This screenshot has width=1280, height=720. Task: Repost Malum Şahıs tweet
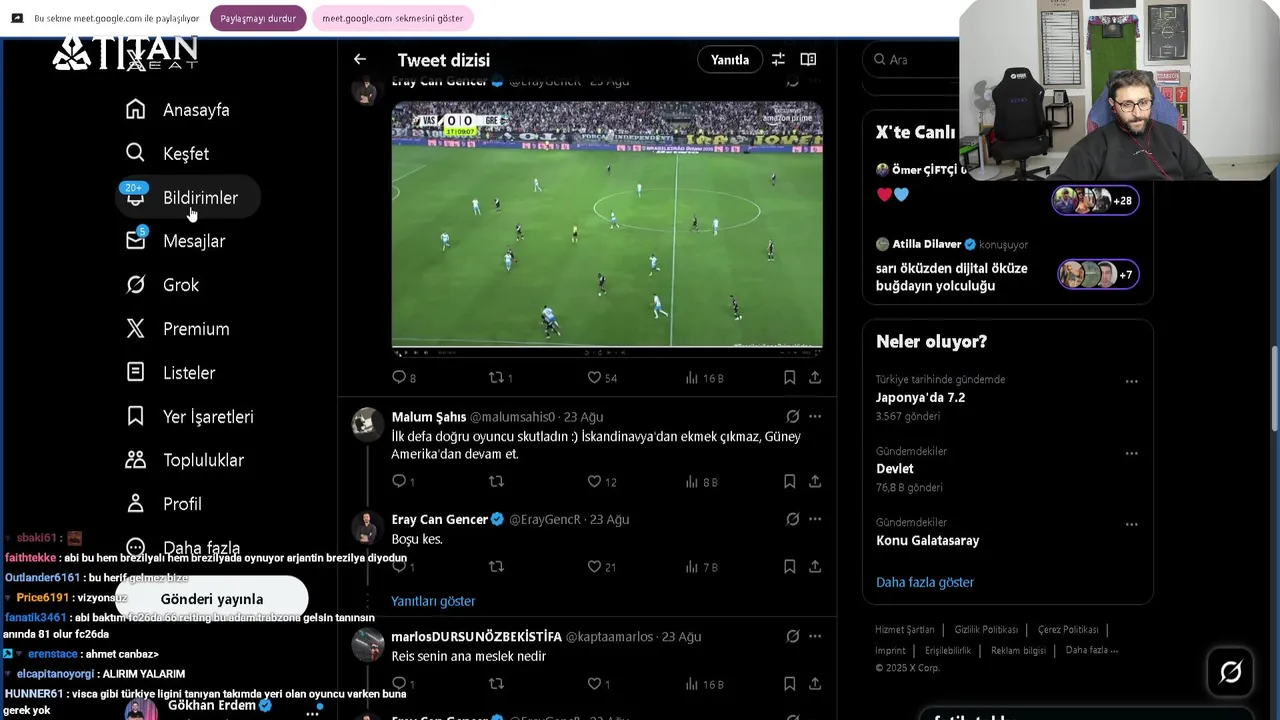(x=496, y=482)
